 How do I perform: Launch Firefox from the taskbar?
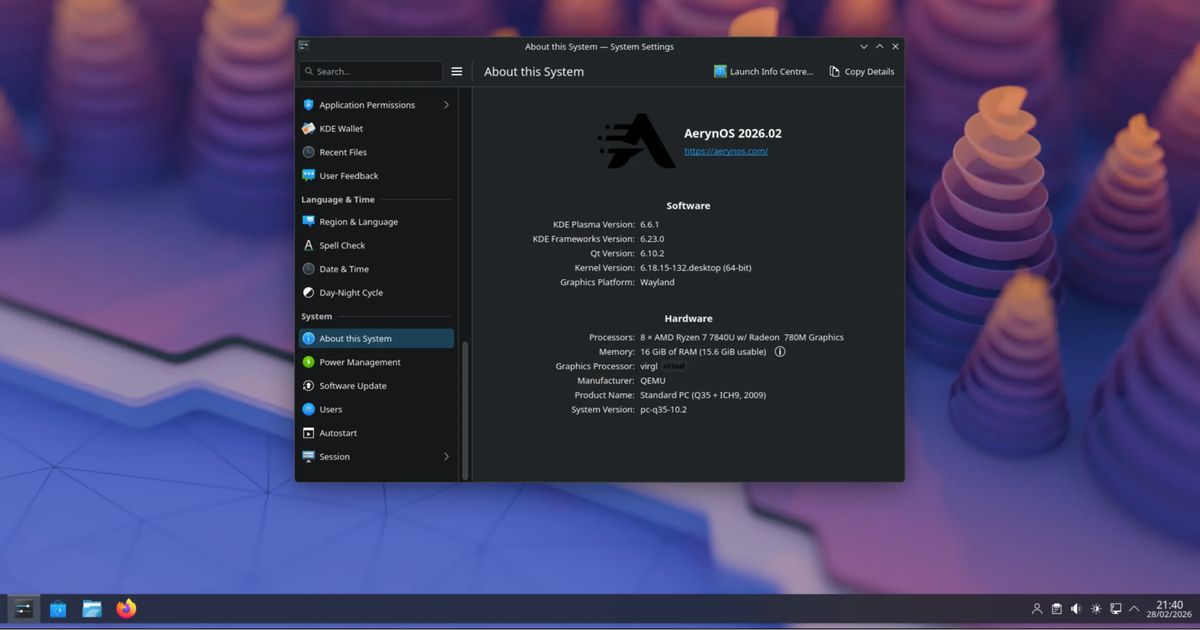click(x=126, y=609)
